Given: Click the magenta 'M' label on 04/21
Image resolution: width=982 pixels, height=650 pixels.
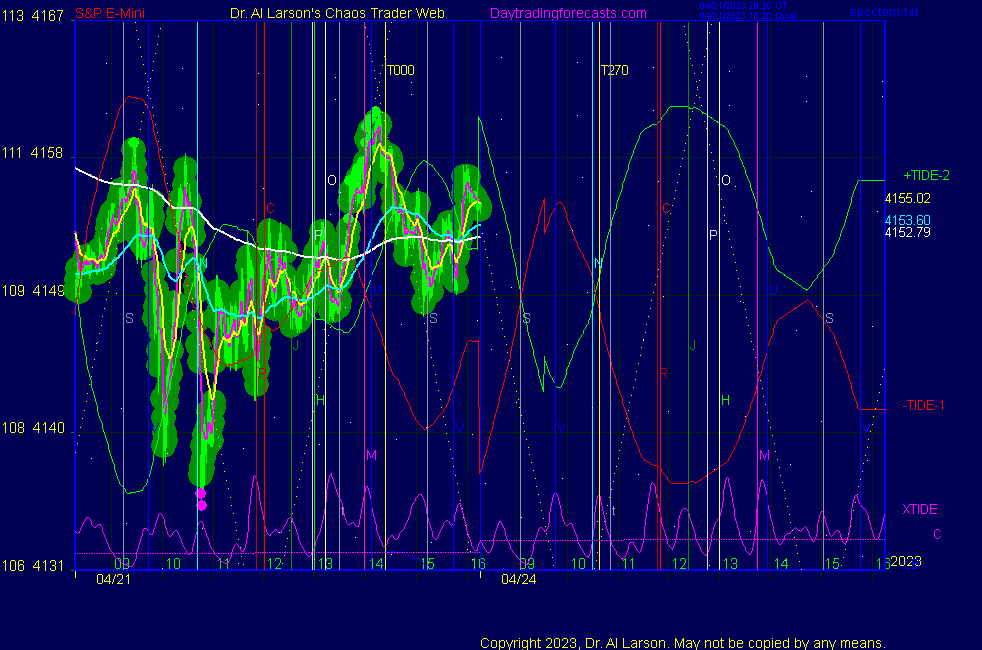Looking at the screenshot, I should pos(371,455).
